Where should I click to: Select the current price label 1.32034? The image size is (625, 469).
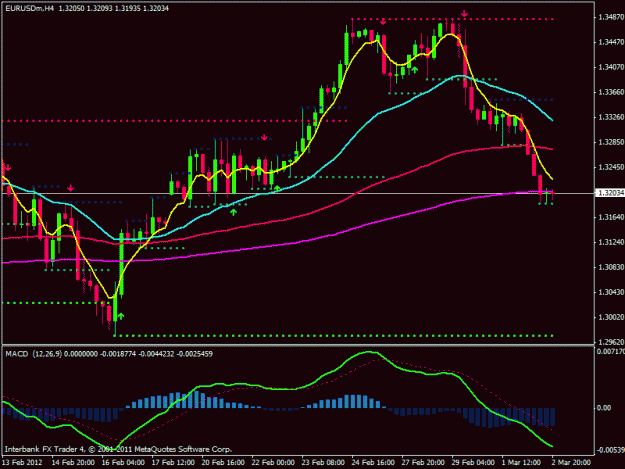pyautogui.click(x=610, y=193)
